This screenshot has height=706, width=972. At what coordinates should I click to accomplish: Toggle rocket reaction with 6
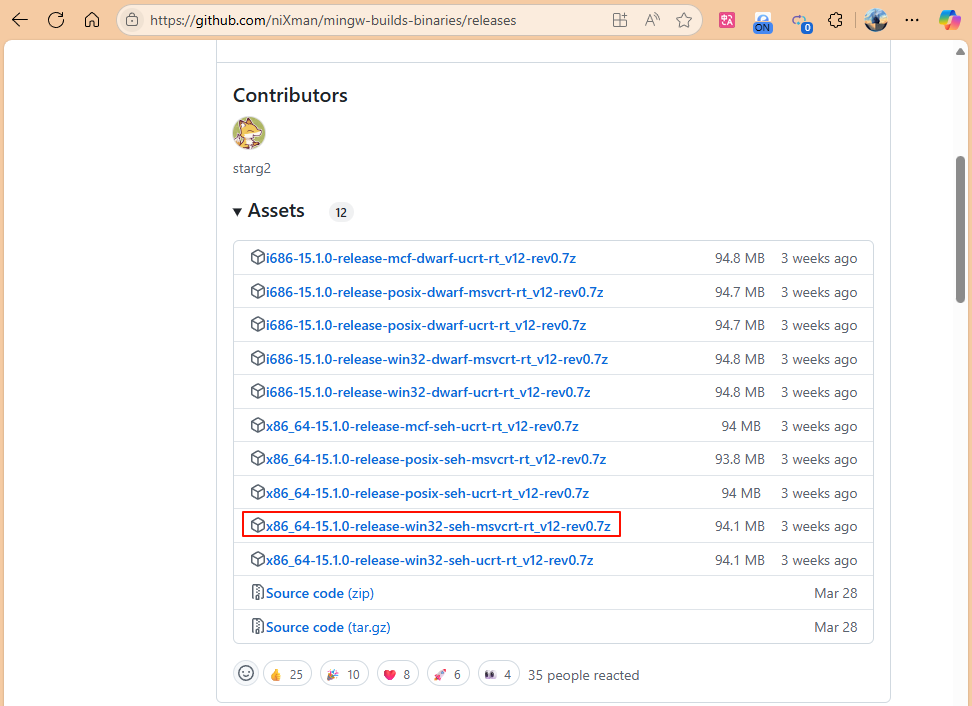tap(448, 674)
